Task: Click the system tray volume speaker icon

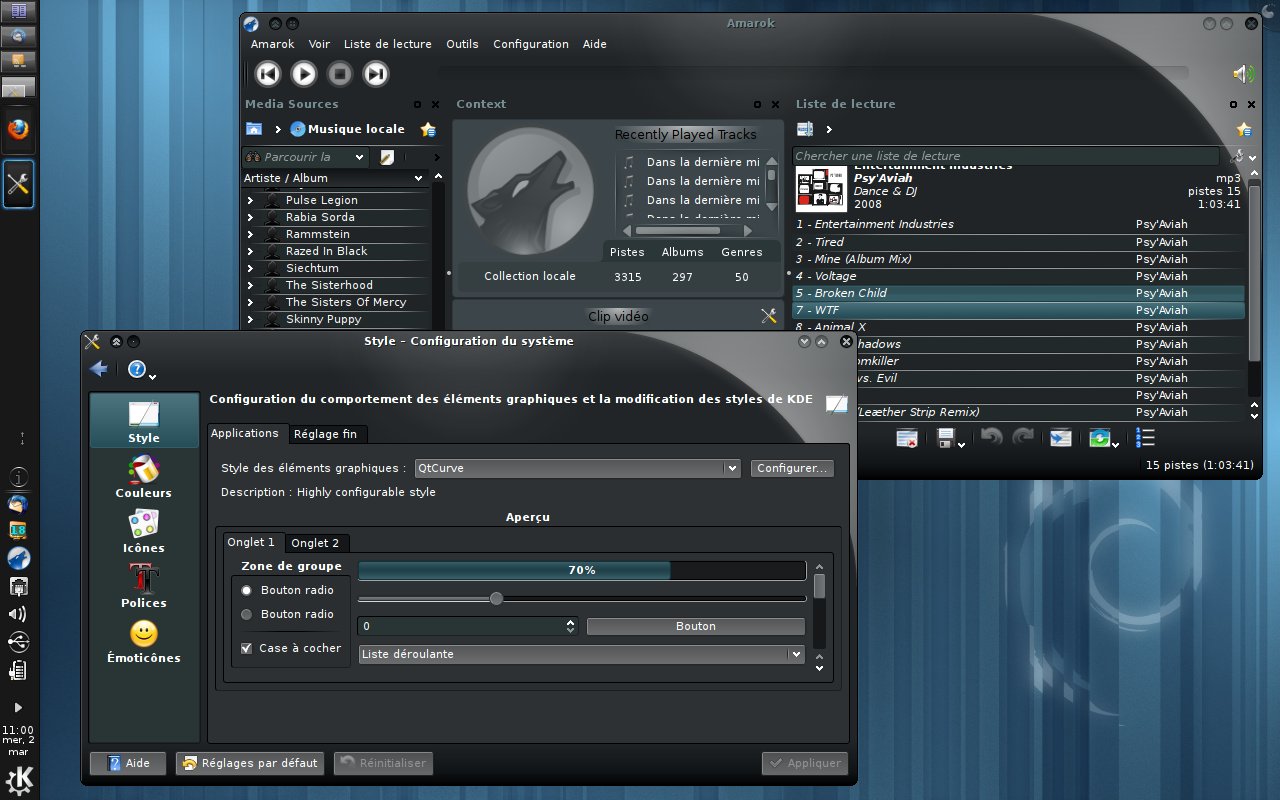Action: coord(18,614)
